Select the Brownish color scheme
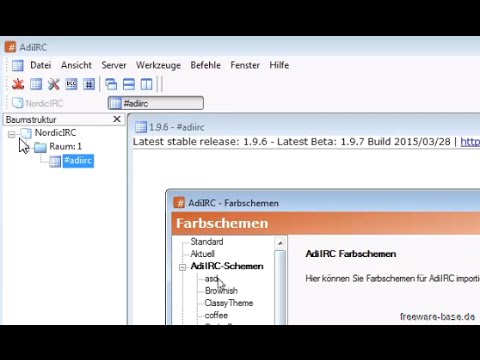 221,291
